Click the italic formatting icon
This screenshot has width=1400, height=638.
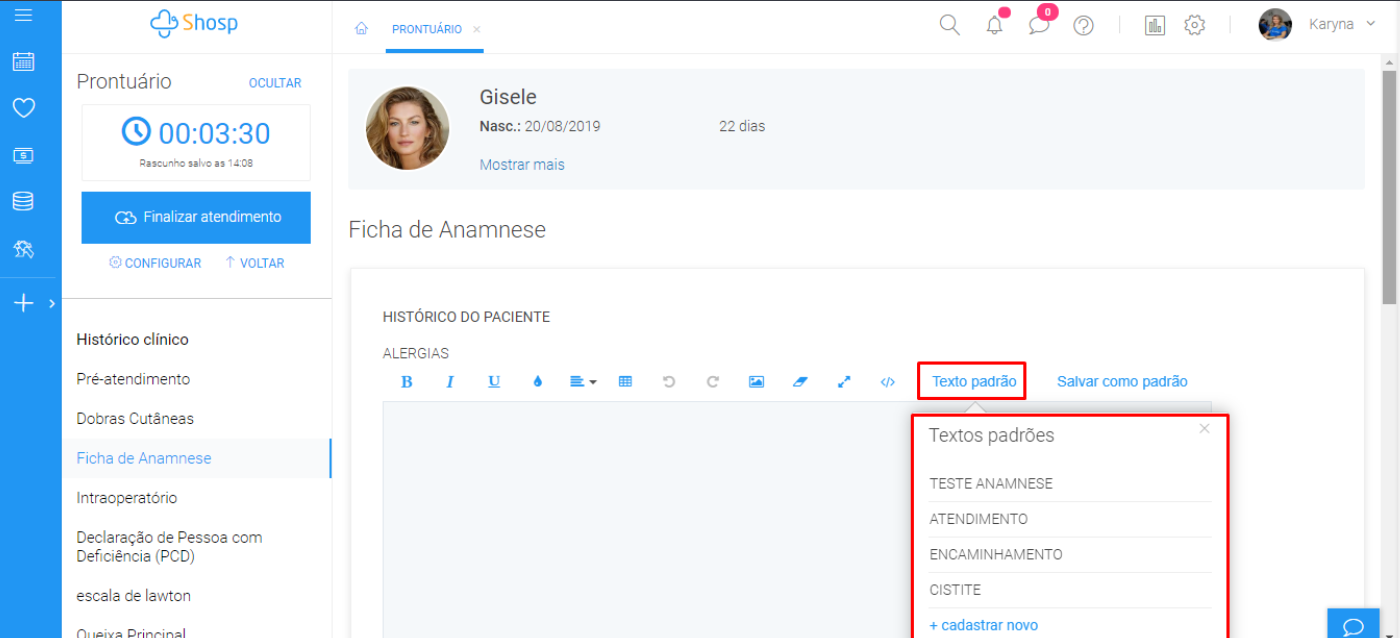[x=450, y=382]
